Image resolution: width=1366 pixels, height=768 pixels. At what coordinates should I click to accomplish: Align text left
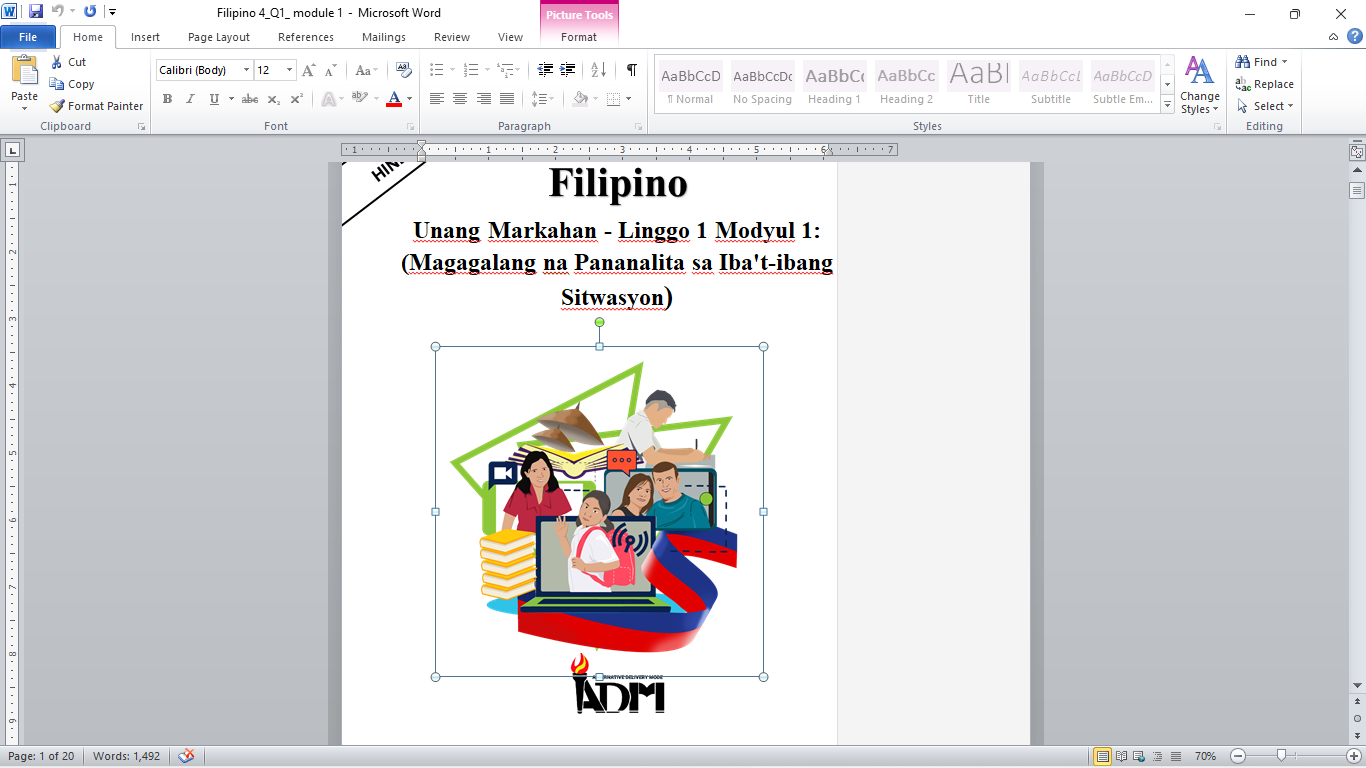click(x=437, y=99)
